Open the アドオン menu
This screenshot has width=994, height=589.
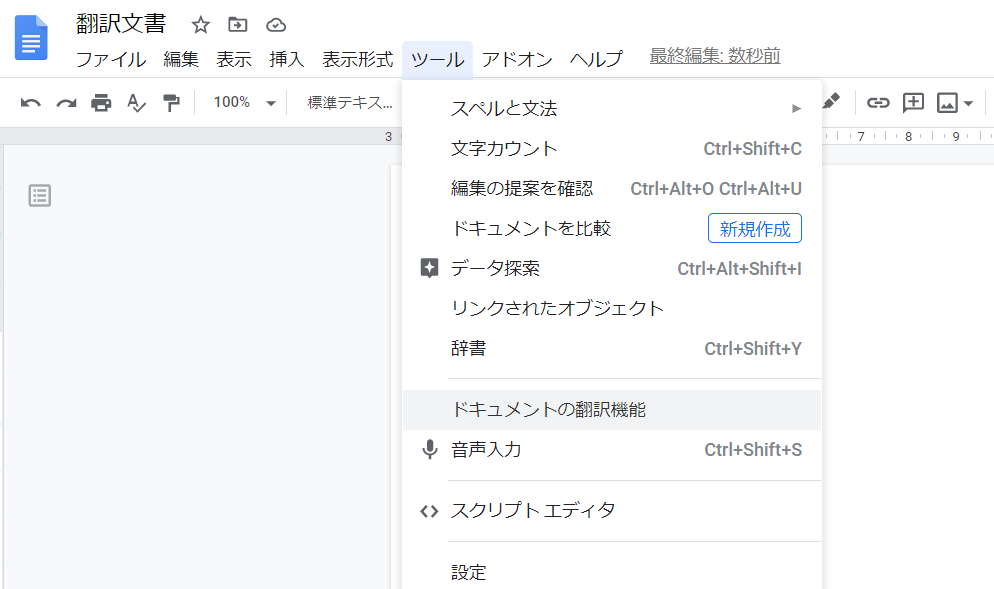tap(517, 60)
